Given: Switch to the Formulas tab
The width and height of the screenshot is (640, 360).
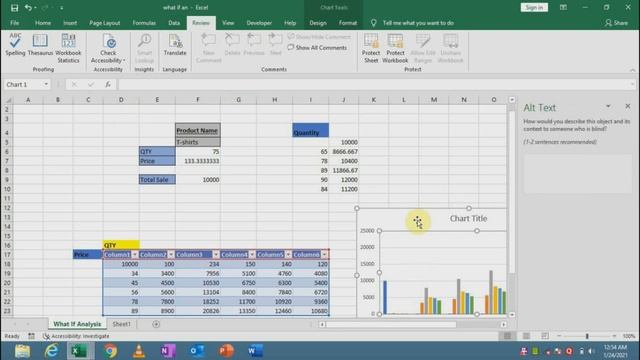Looking at the screenshot, I should (144, 23).
